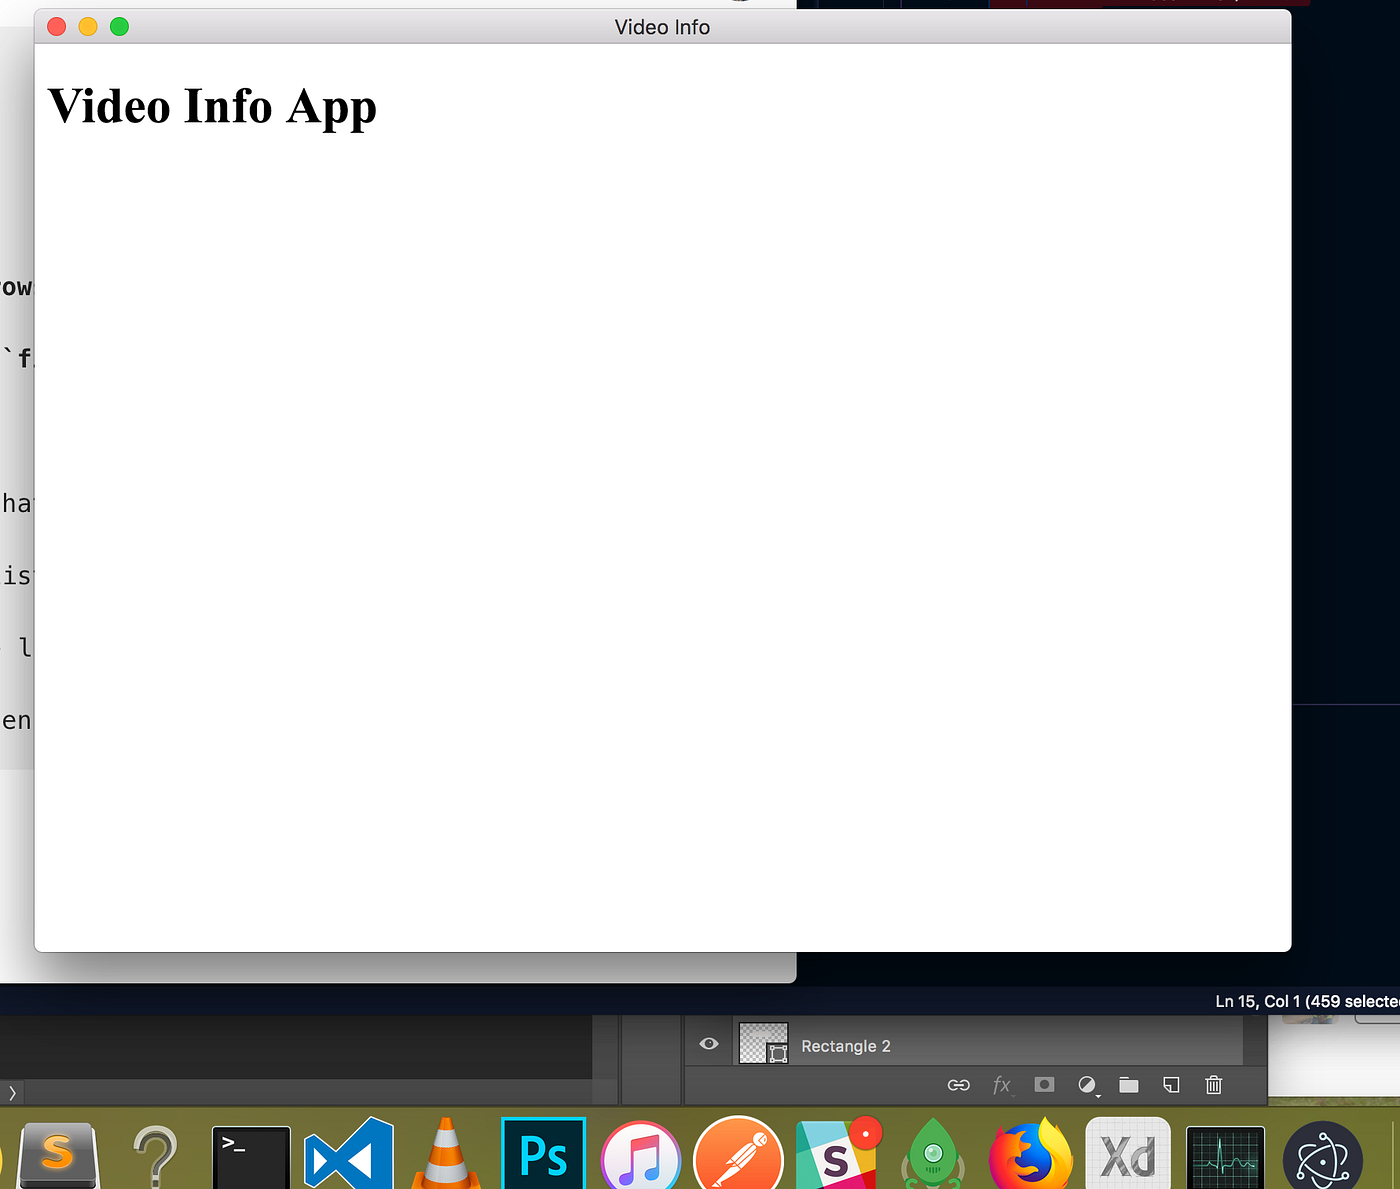Launch Adobe XD from the dock
This screenshot has height=1189, width=1400.
point(1128,1155)
